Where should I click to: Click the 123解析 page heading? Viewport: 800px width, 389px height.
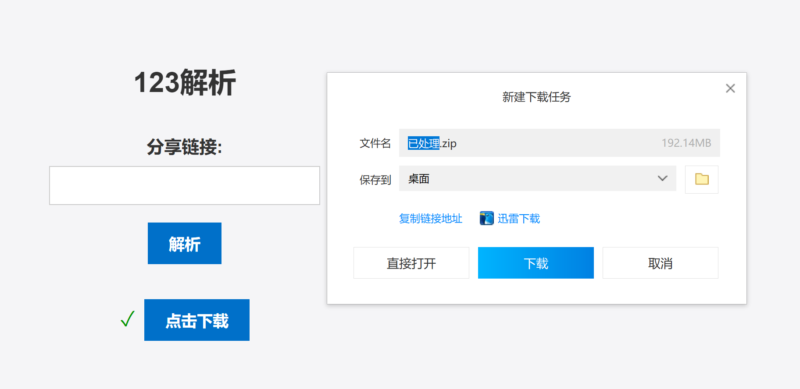point(185,83)
